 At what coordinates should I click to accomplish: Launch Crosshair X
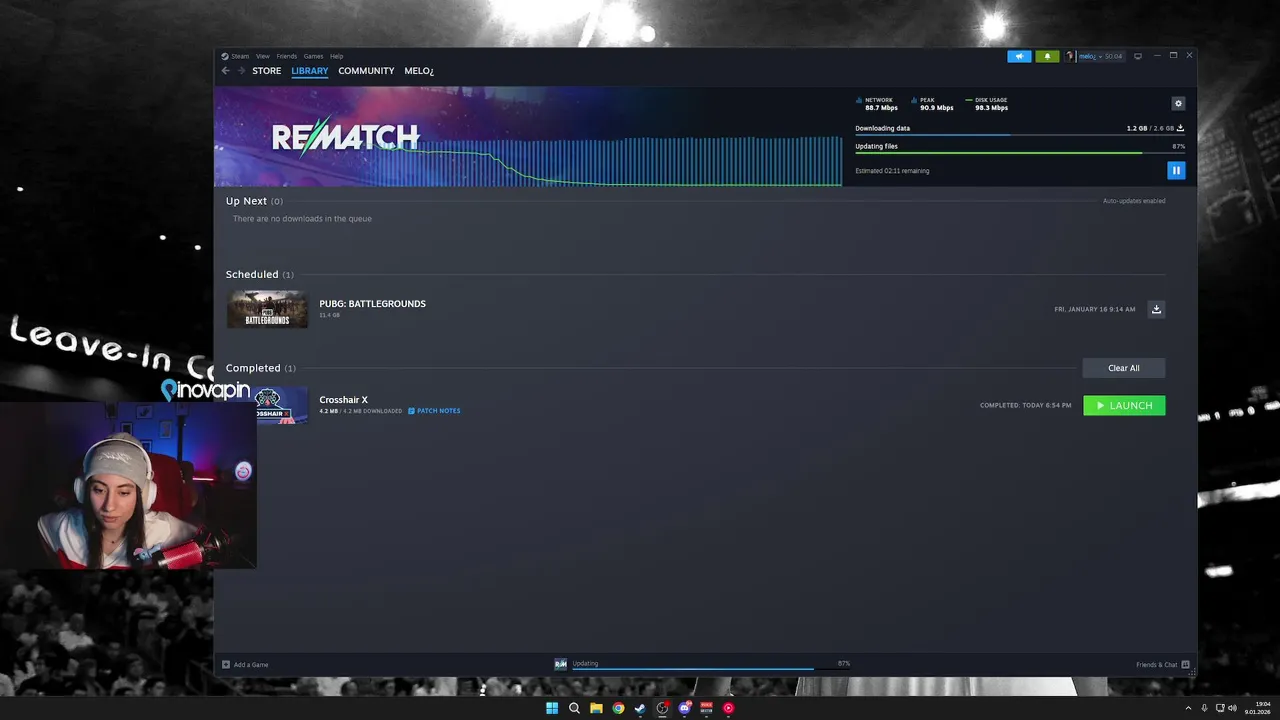[1124, 405]
